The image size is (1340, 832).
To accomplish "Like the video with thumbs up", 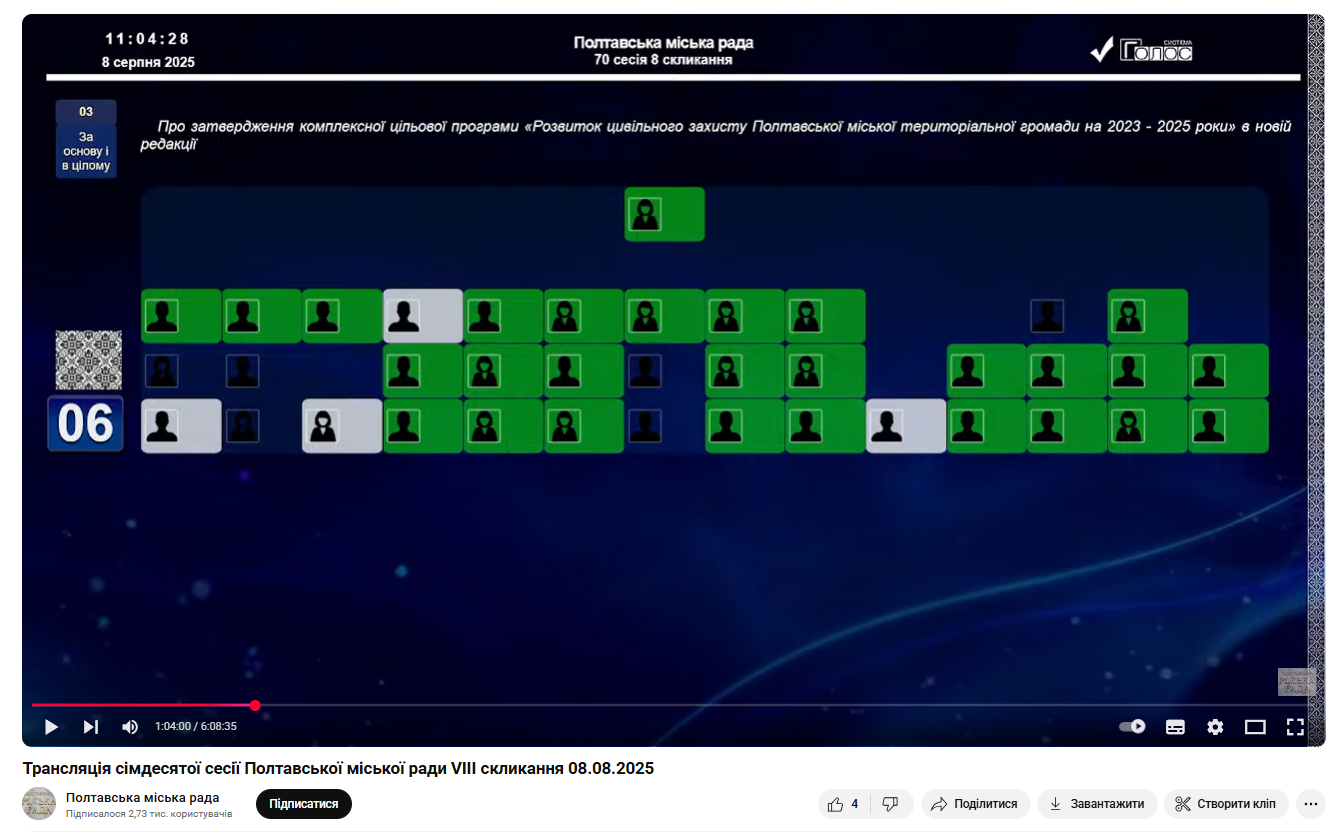I will (844, 804).
